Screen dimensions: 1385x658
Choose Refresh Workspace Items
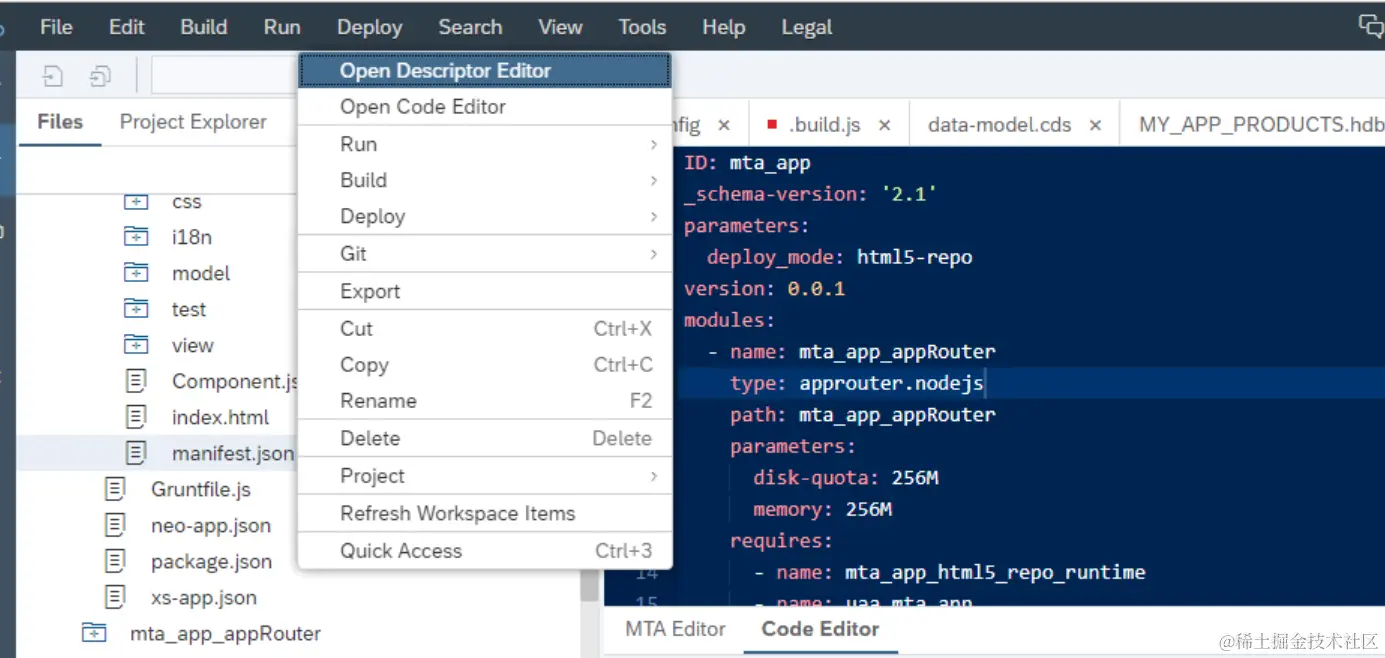[x=485, y=513]
